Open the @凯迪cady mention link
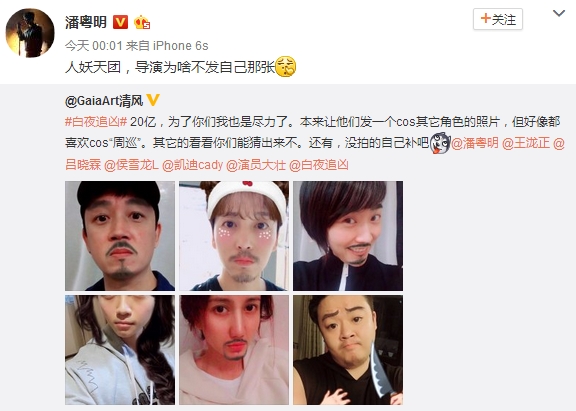Viewport: 576px width, 411px height. click(x=192, y=165)
